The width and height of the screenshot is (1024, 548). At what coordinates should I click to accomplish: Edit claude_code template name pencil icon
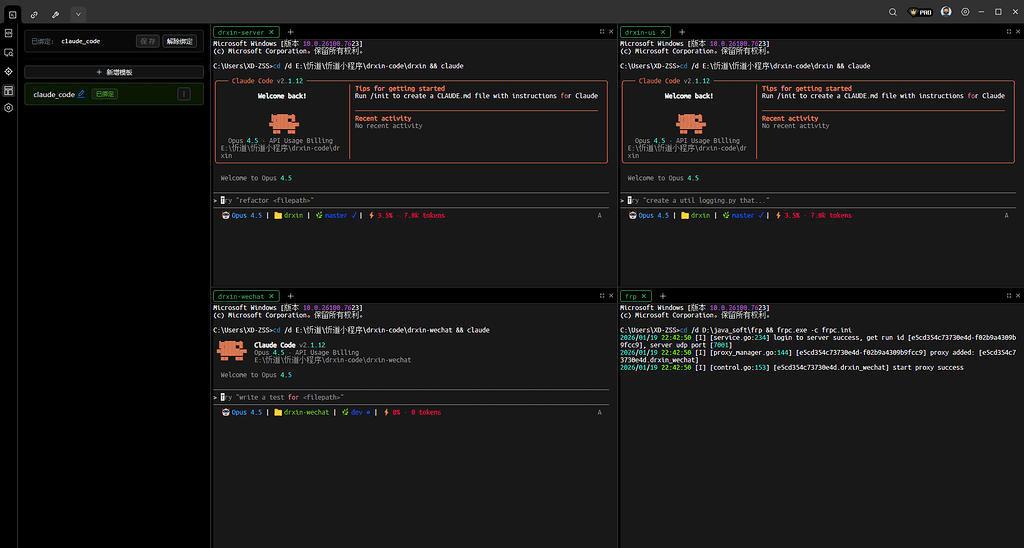point(81,94)
